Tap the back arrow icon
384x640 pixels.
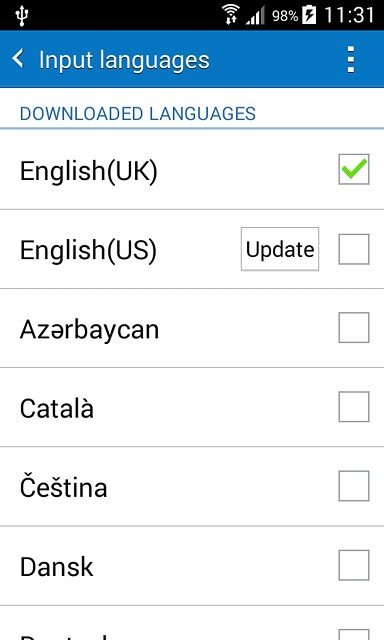click(18, 59)
